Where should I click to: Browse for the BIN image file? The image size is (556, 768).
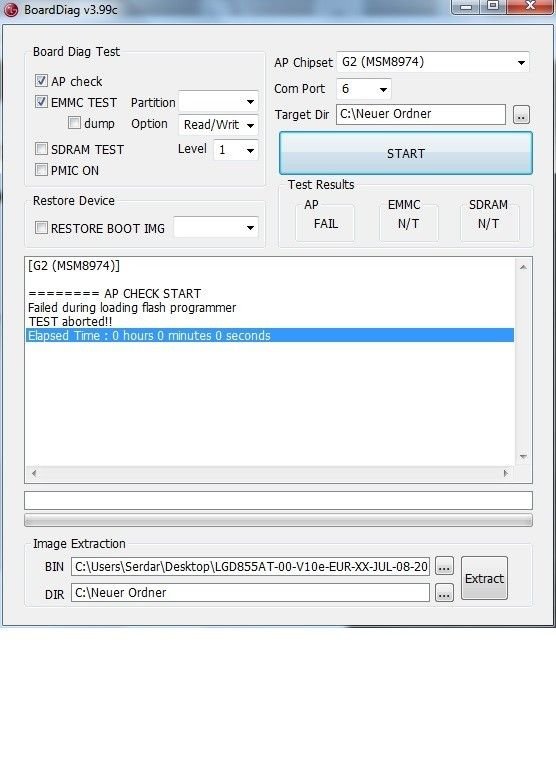(444, 567)
